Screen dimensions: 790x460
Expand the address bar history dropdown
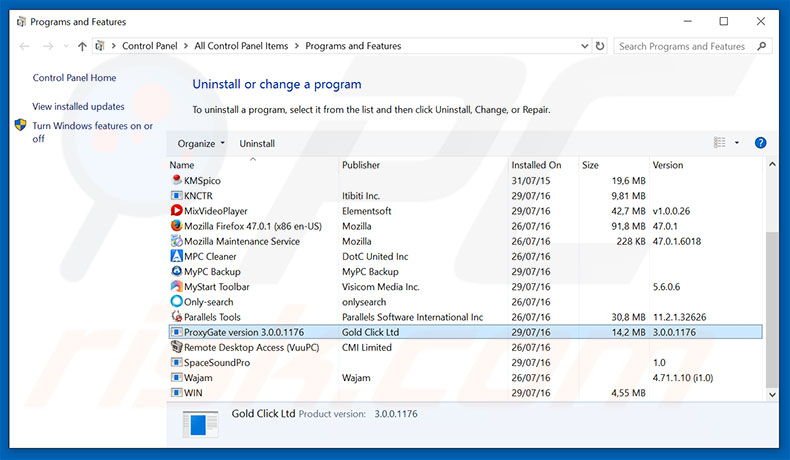(584, 46)
